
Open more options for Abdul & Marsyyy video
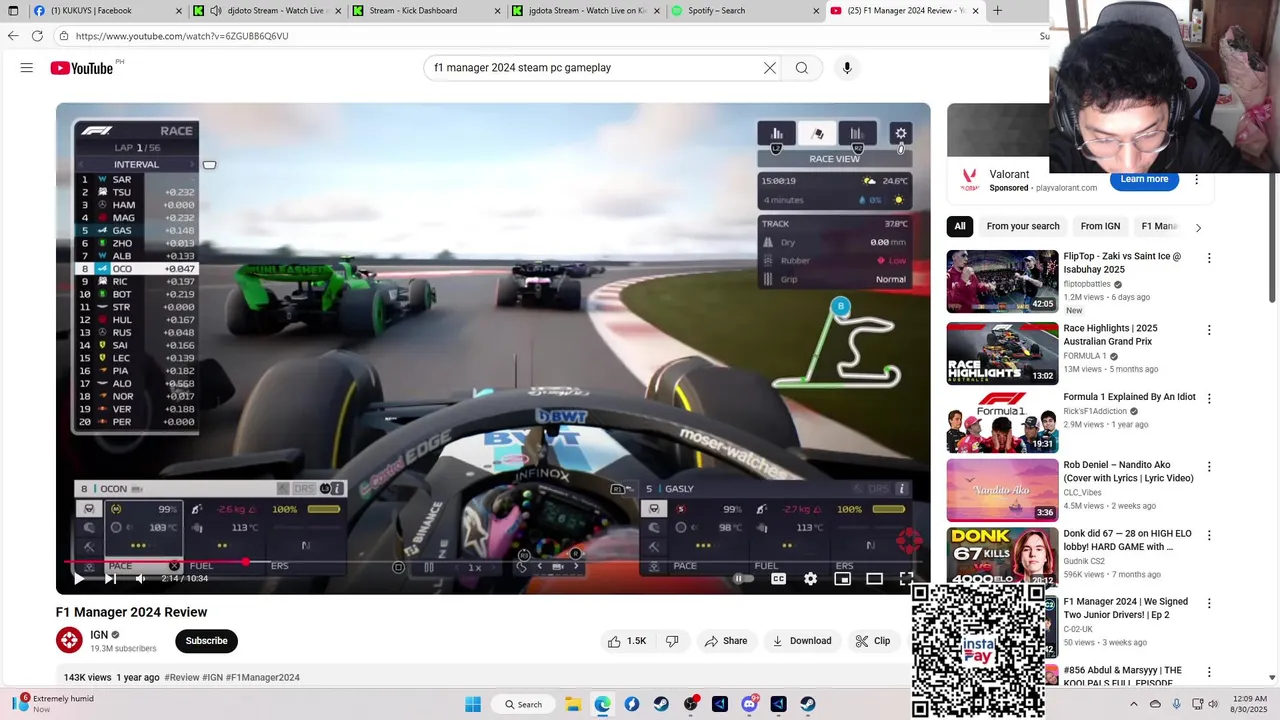coord(1208,672)
